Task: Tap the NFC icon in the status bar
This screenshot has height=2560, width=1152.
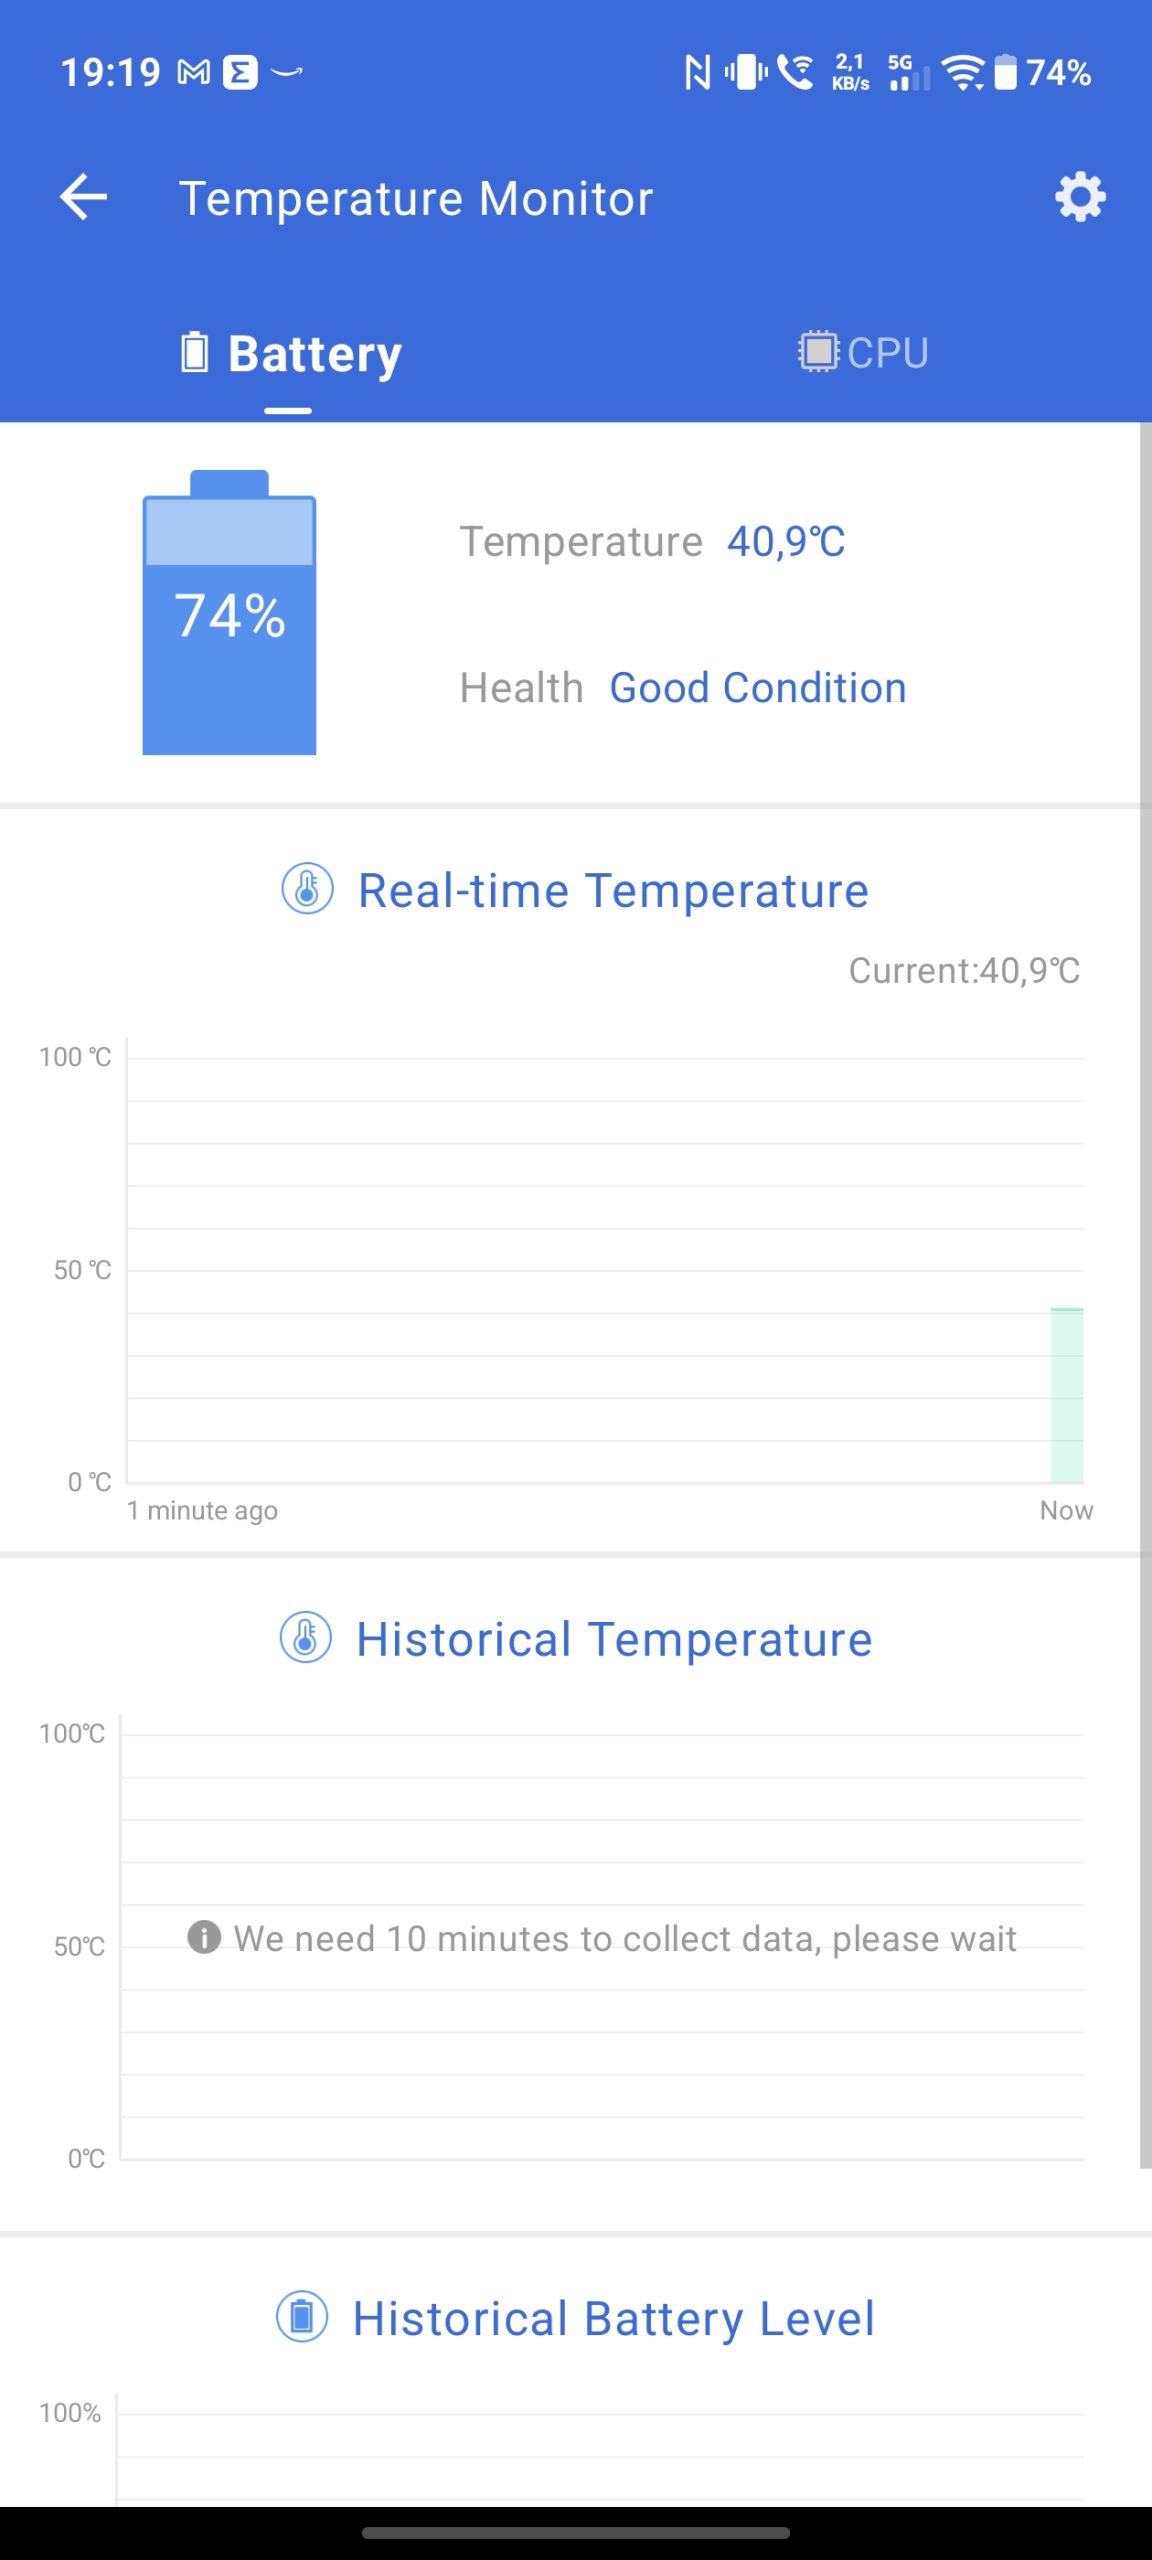Action: point(697,72)
